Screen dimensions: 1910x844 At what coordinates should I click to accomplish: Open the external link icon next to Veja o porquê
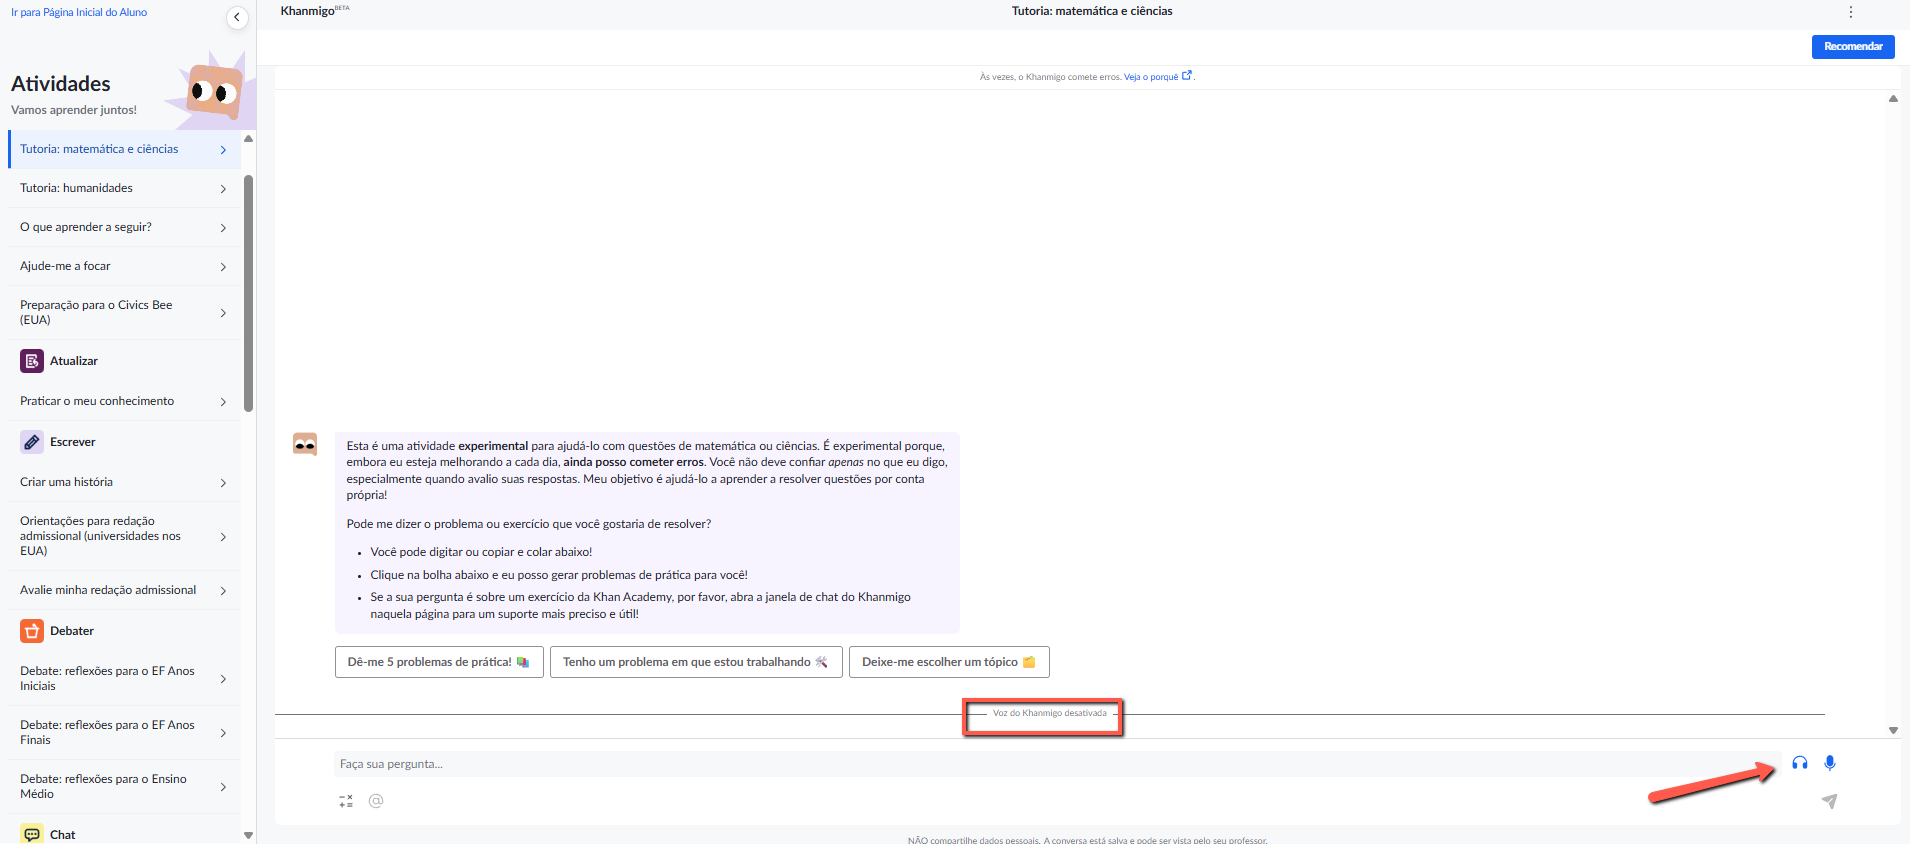(1187, 76)
